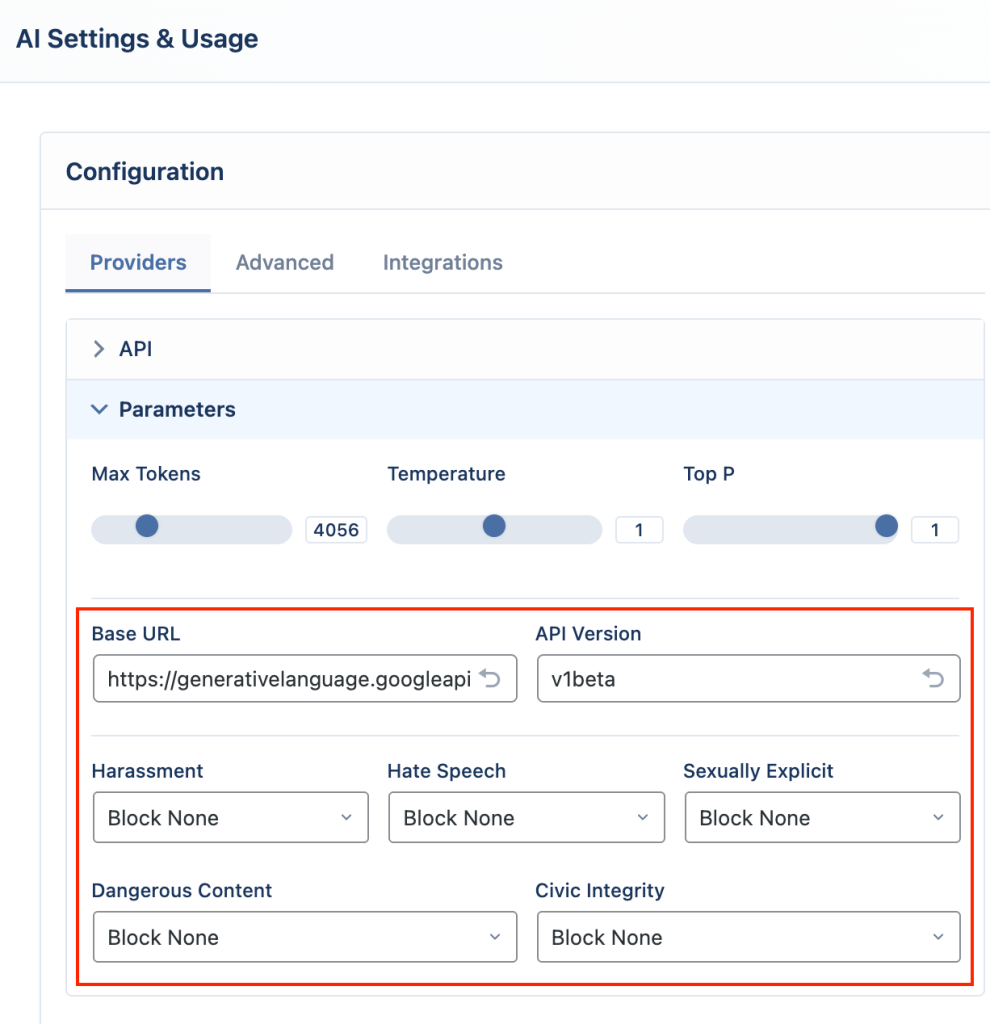Open the Harassment dropdown
Image resolution: width=990 pixels, height=1024 pixels.
pos(231,818)
